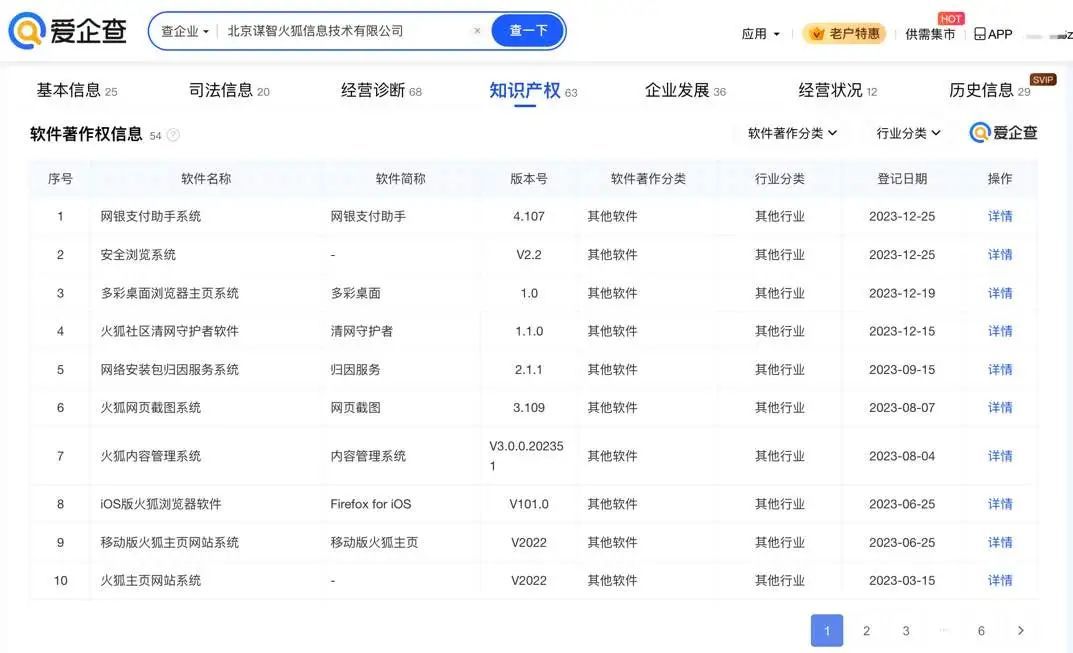Expand the 行业分类 filter dropdown

908,133
